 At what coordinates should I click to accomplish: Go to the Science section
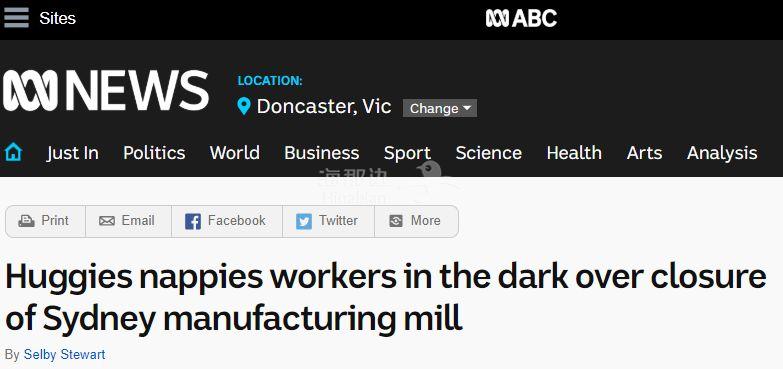click(x=489, y=153)
